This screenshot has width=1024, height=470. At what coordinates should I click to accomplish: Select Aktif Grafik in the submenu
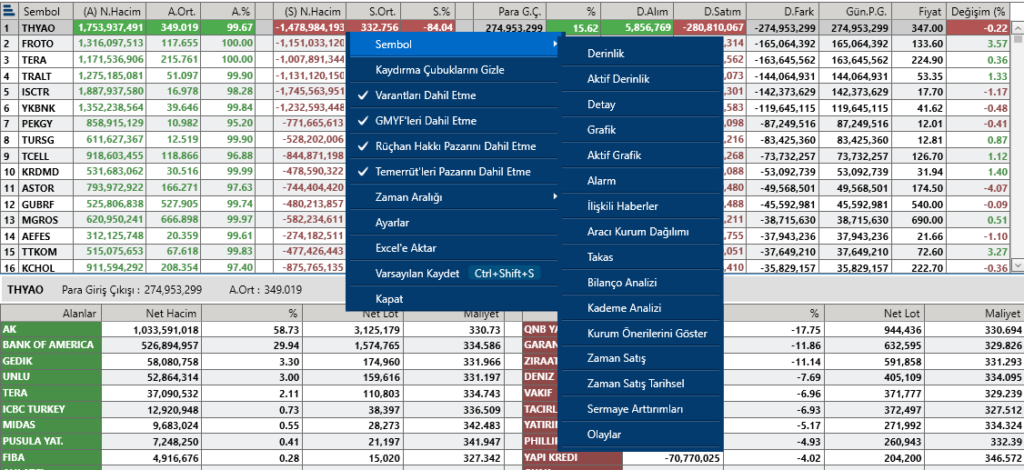pyautogui.click(x=614, y=156)
